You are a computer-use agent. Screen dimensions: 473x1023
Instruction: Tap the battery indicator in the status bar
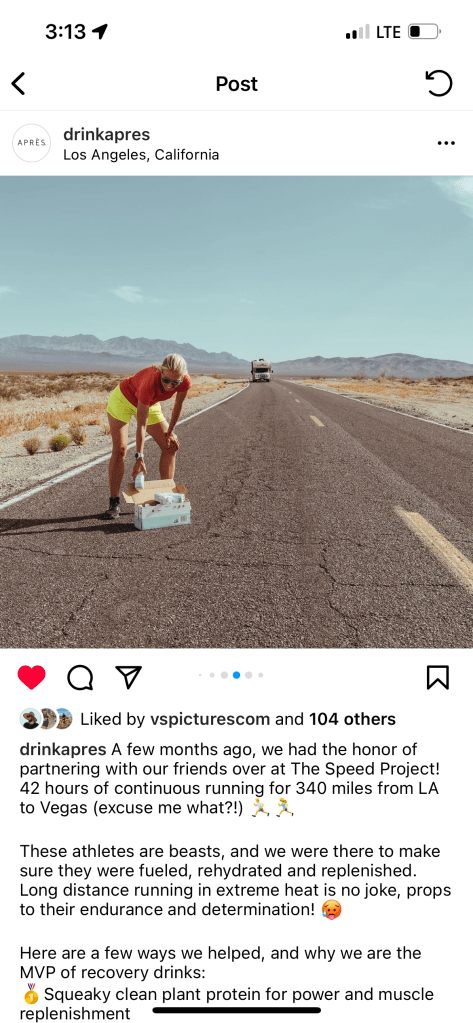click(x=424, y=31)
